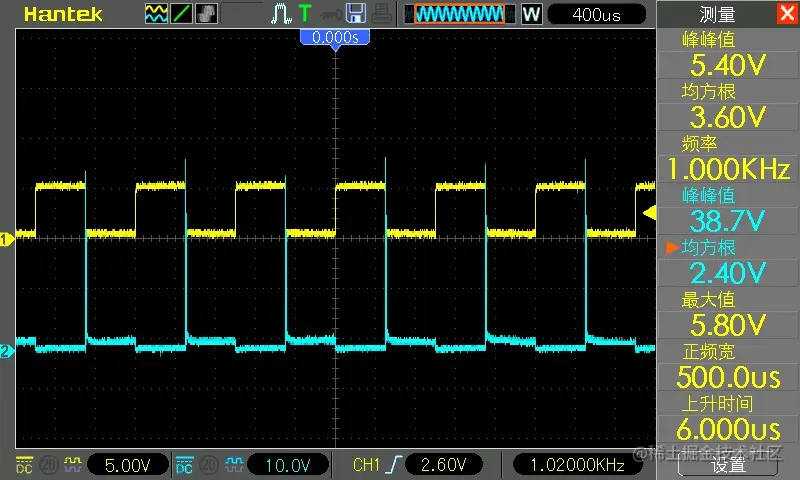Click the 设置 settings button
Screen dimensions: 800x480
click(x=728, y=465)
